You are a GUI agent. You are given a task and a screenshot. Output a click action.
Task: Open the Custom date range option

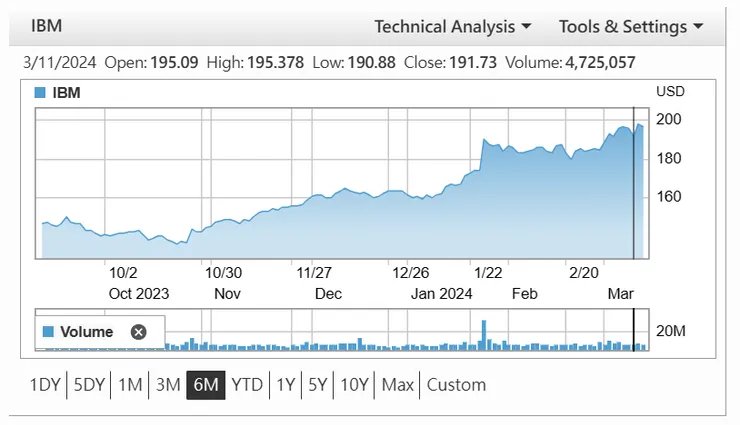point(456,385)
